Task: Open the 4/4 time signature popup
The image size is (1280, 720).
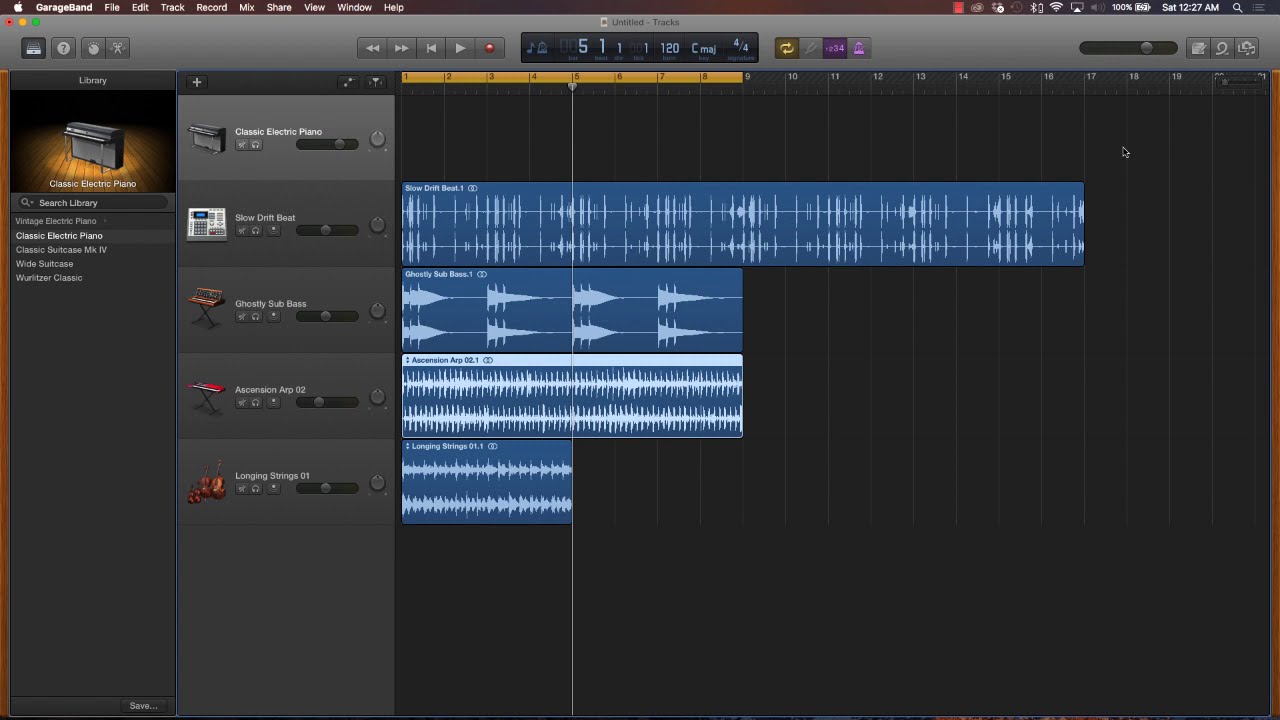Action: click(x=741, y=47)
